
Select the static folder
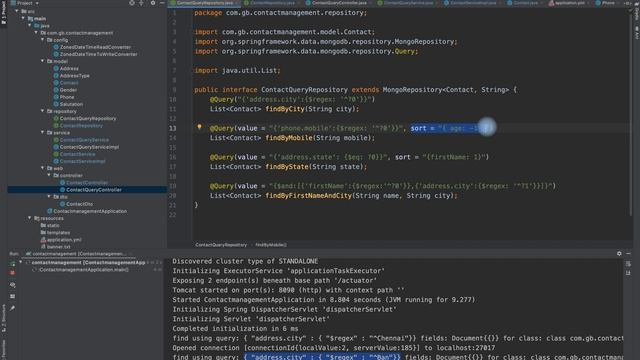53,225
